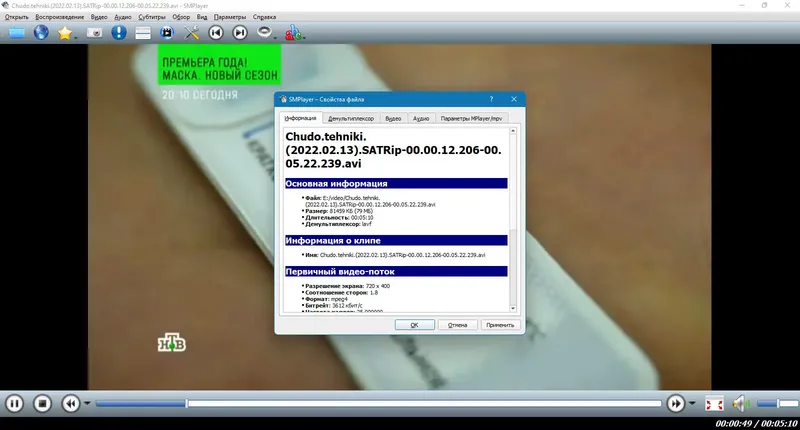Minimize the SMPlayer main window
This screenshot has width=800, height=430.
click(x=742, y=5)
